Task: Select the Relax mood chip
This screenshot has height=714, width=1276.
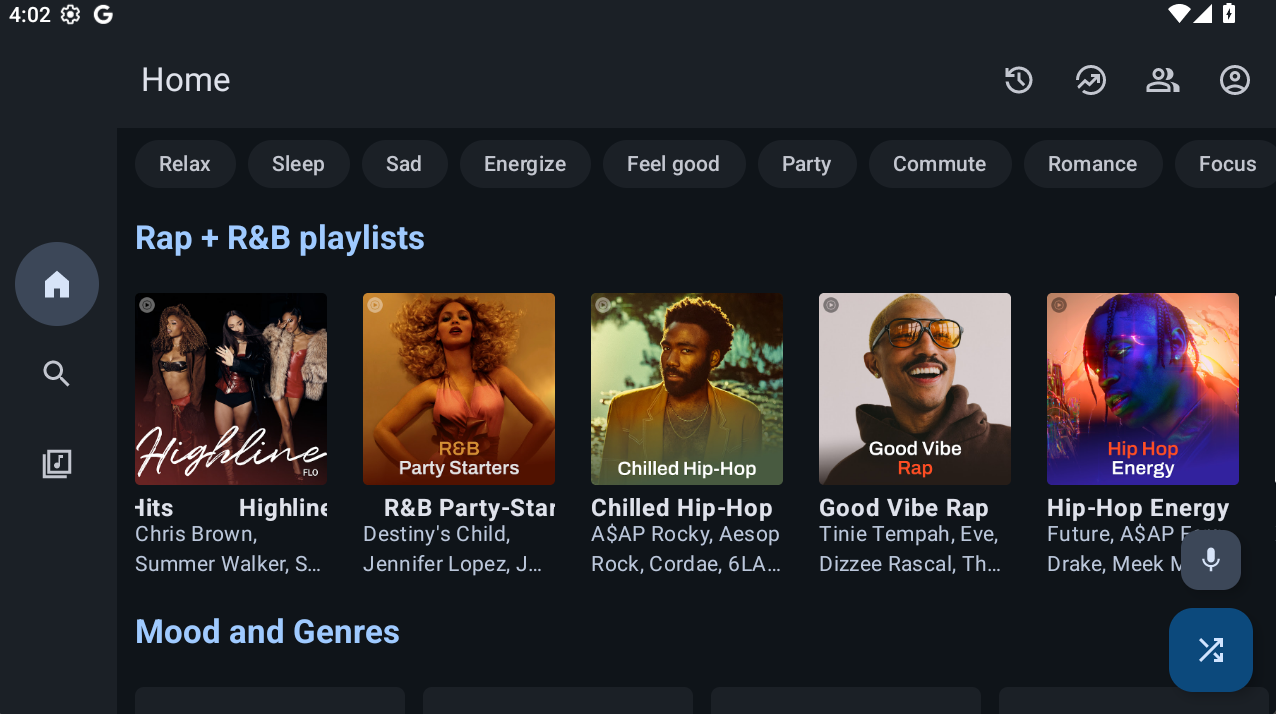Action: [x=185, y=164]
